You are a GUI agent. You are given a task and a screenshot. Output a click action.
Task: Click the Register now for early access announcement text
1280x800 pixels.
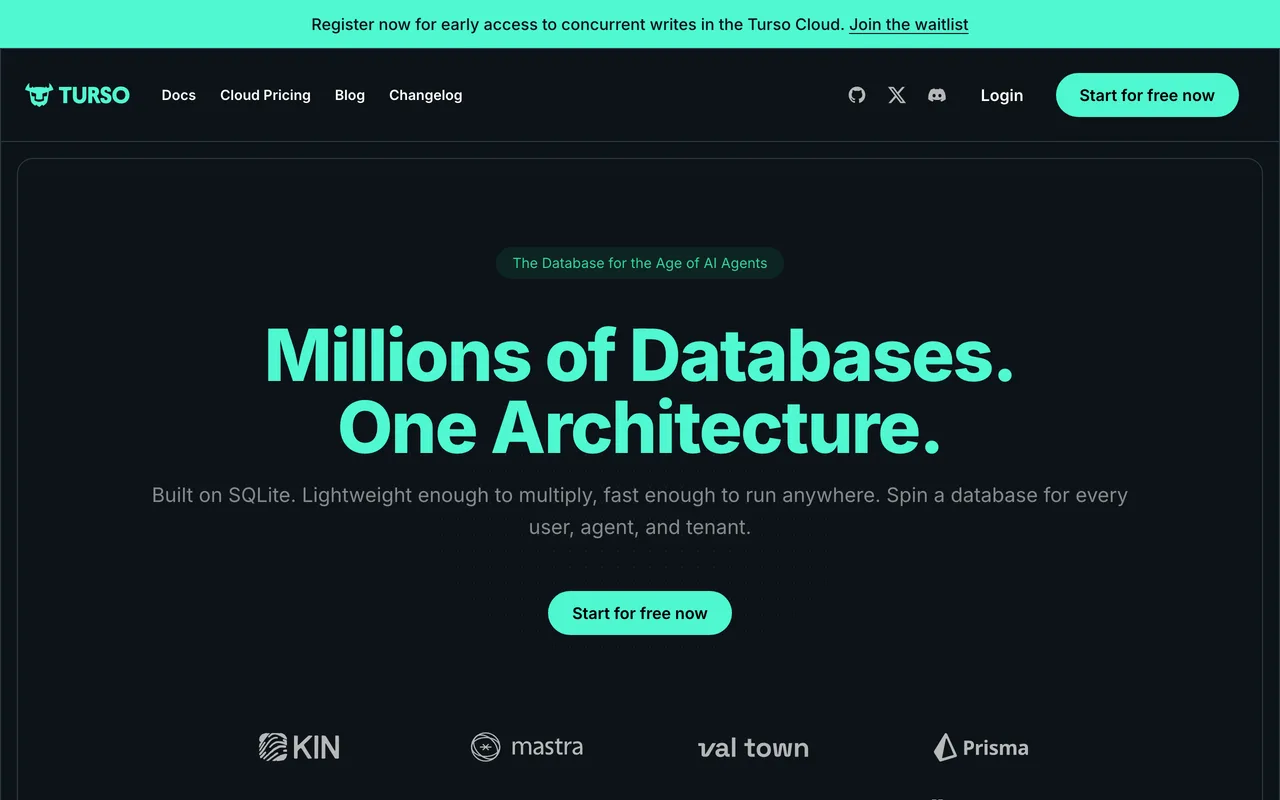click(x=578, y=24)
